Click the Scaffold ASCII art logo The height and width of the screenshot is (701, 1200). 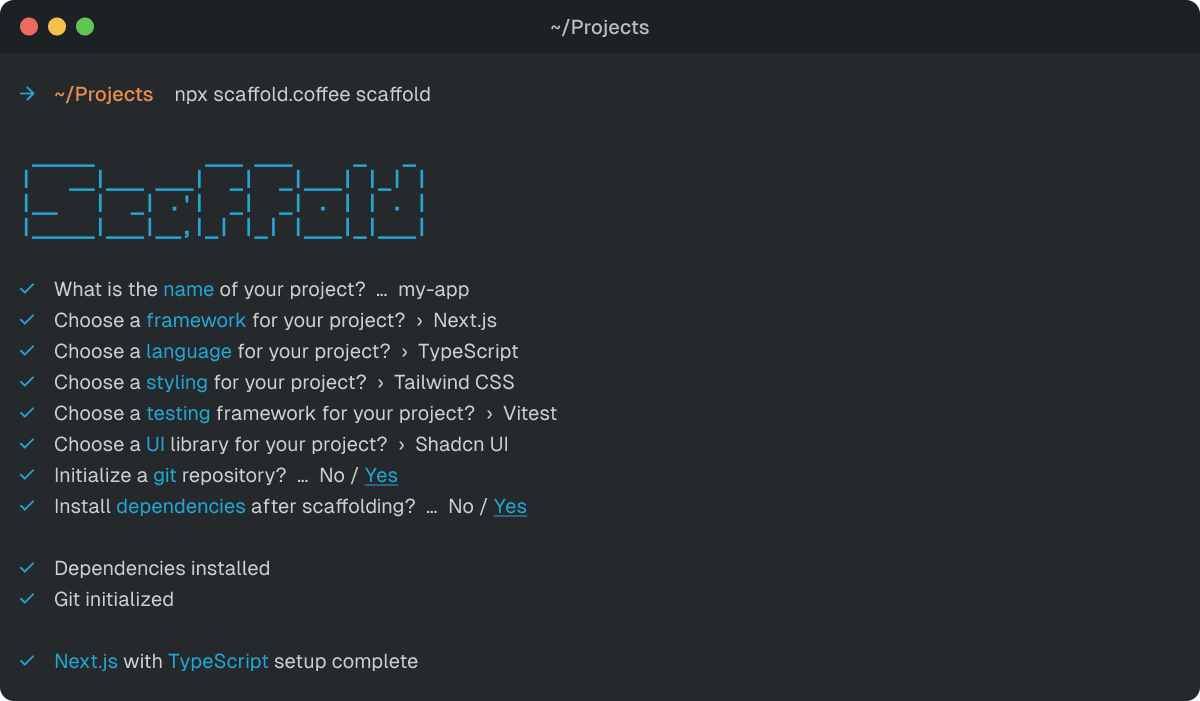point(225,200)
